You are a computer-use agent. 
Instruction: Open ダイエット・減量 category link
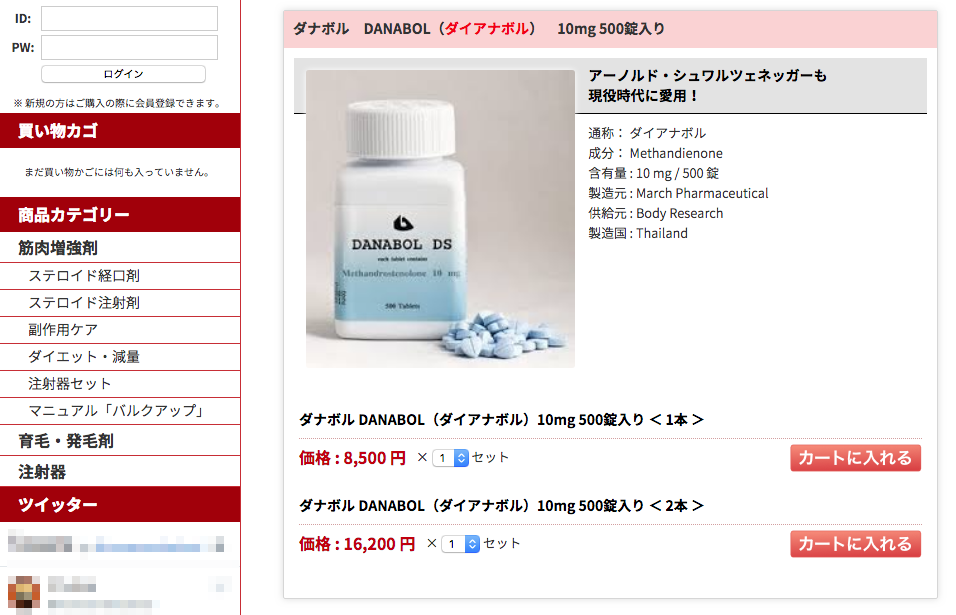pos(84,357)
